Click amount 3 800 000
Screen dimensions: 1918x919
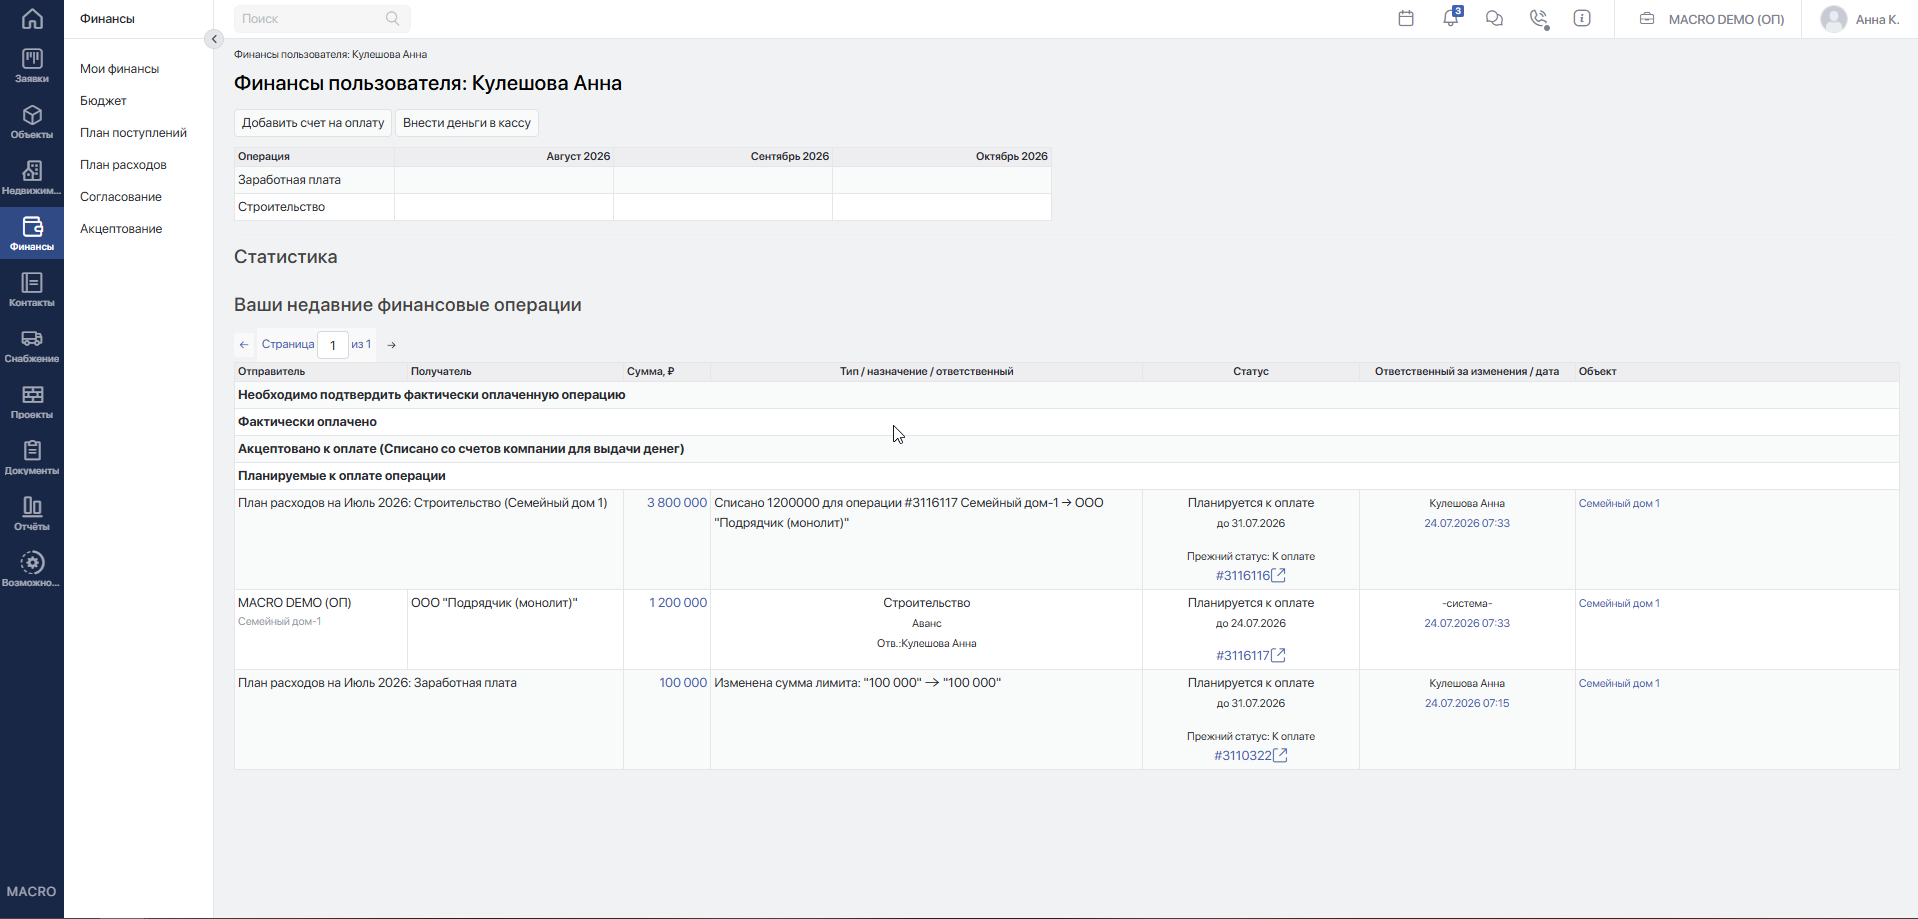coord(677,503)
